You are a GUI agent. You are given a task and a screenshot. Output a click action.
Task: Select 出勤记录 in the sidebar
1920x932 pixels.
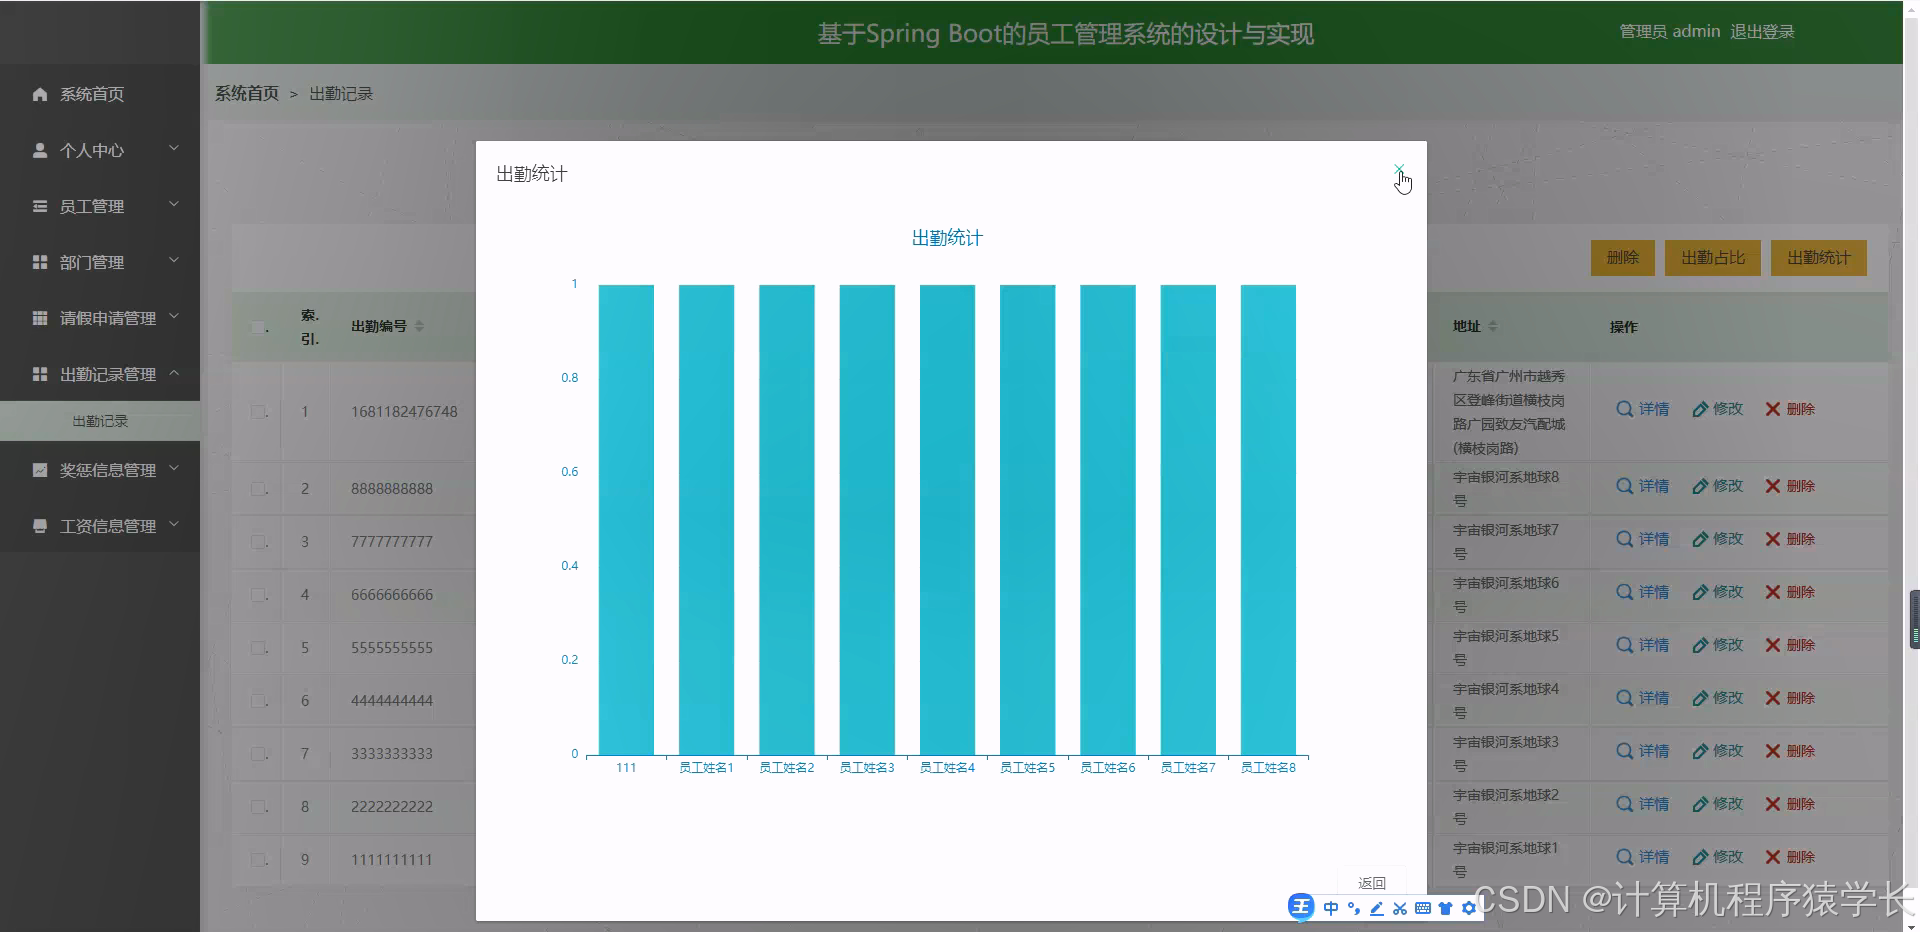point(100,420)
